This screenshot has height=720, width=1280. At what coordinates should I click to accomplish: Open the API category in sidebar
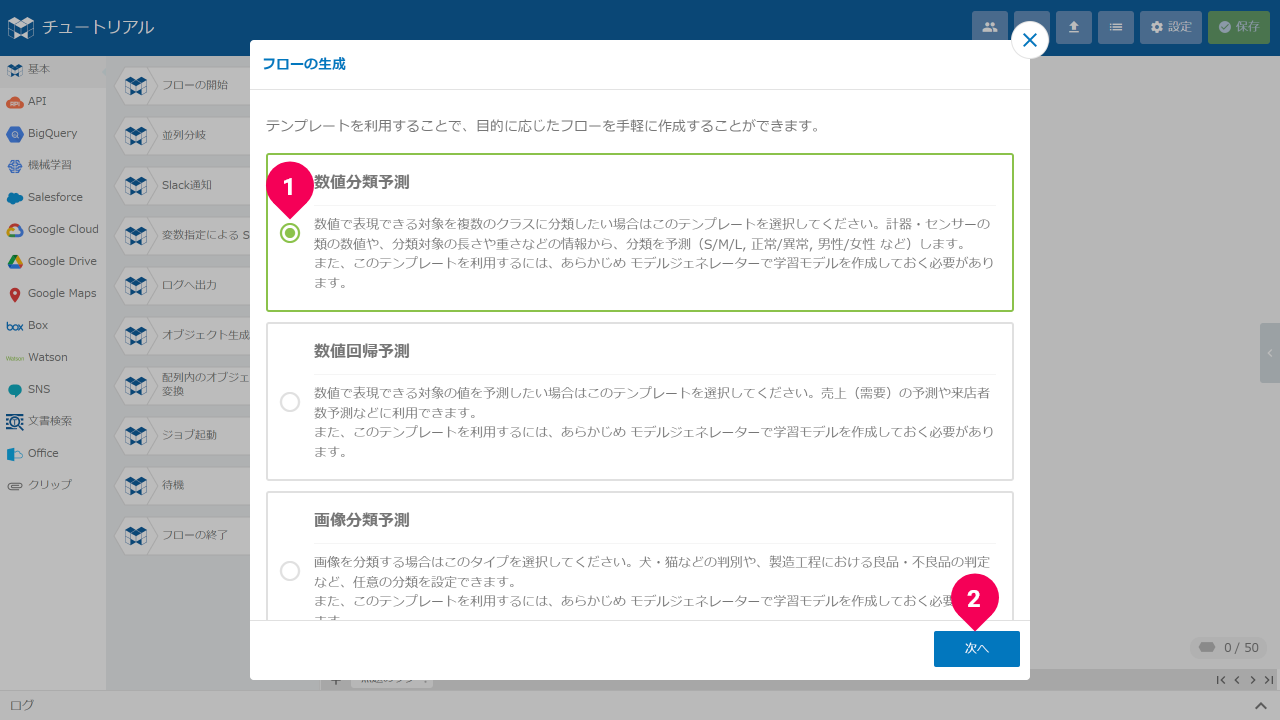pos(53,102)
